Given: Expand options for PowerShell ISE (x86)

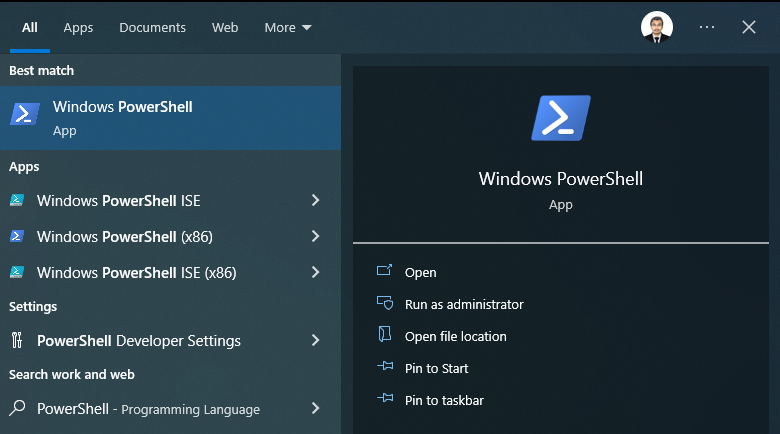Looking at the screenshot, I should pos(315,272).
